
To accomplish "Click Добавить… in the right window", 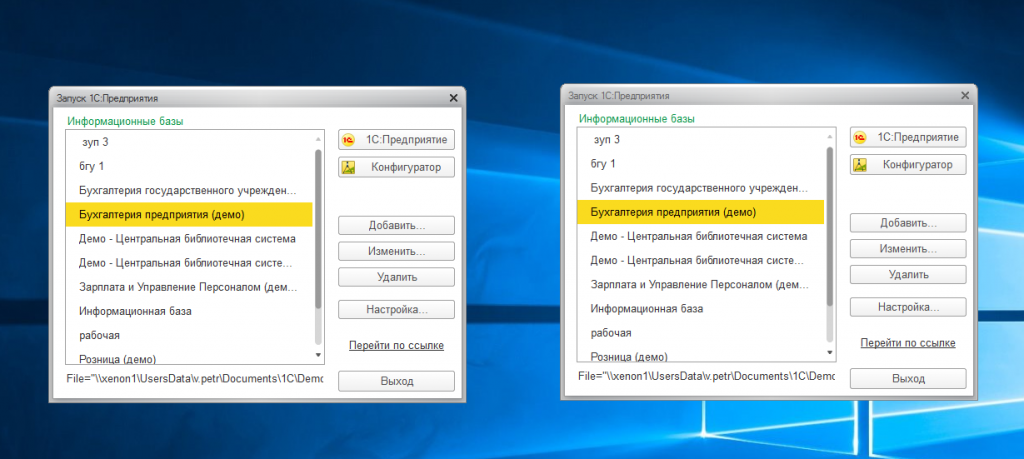I will (908, 223).
